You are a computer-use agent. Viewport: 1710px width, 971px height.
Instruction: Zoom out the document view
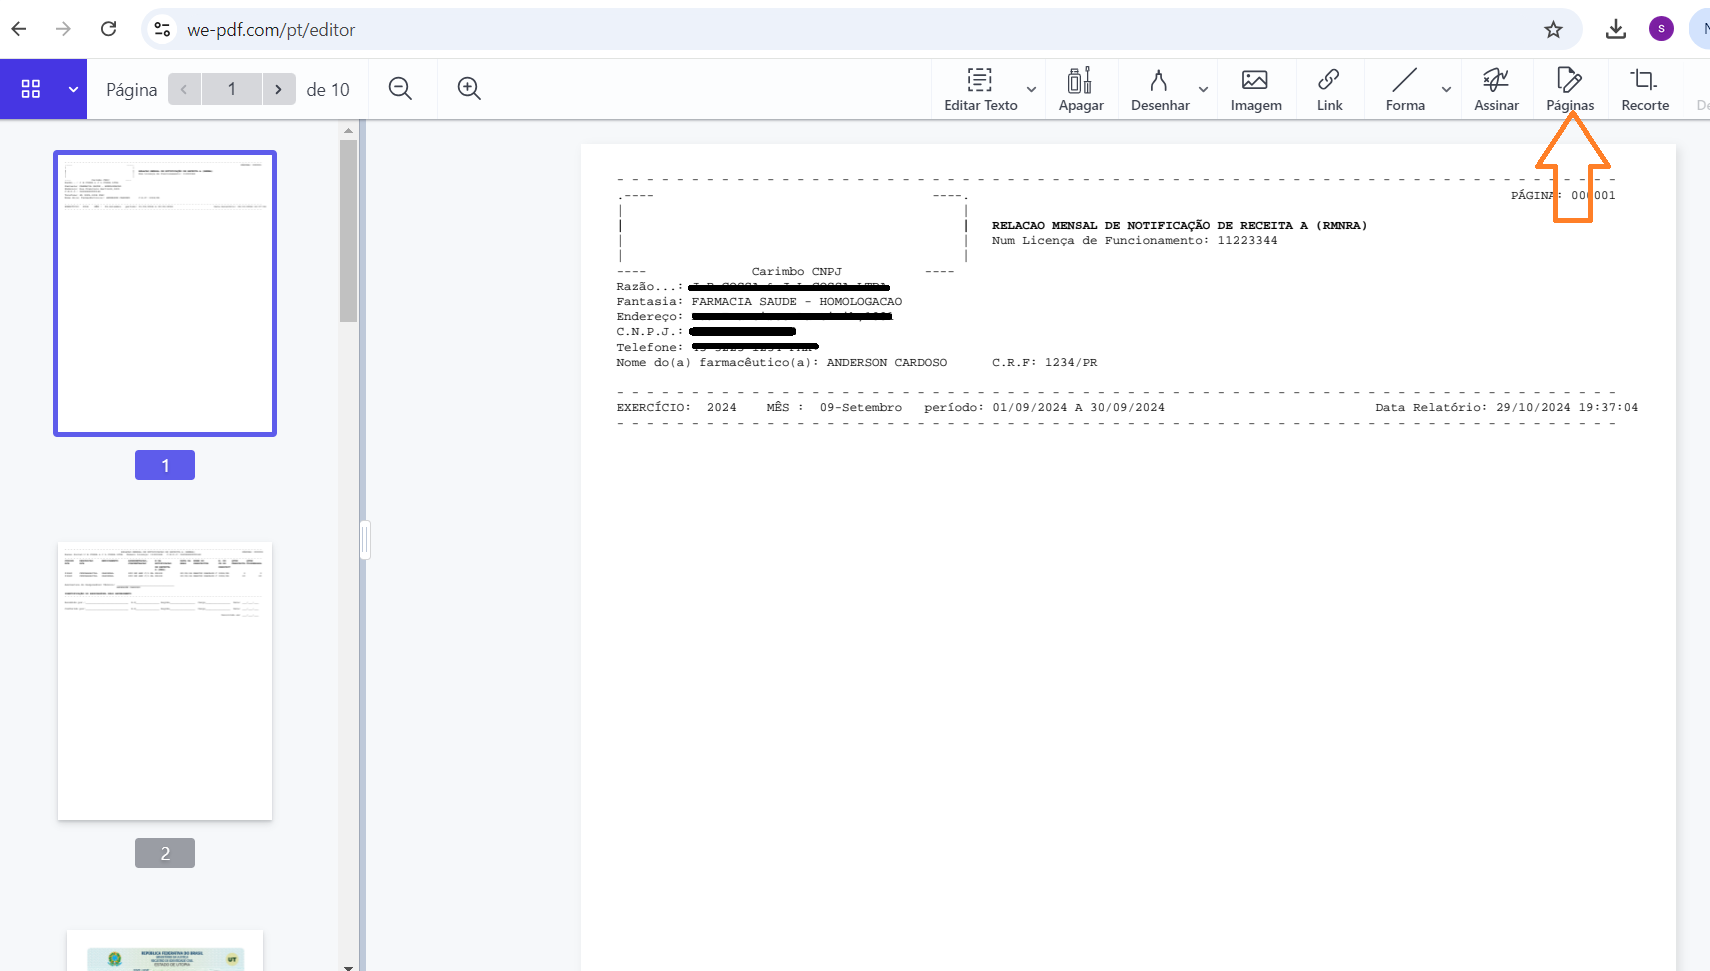pos(400,89)
